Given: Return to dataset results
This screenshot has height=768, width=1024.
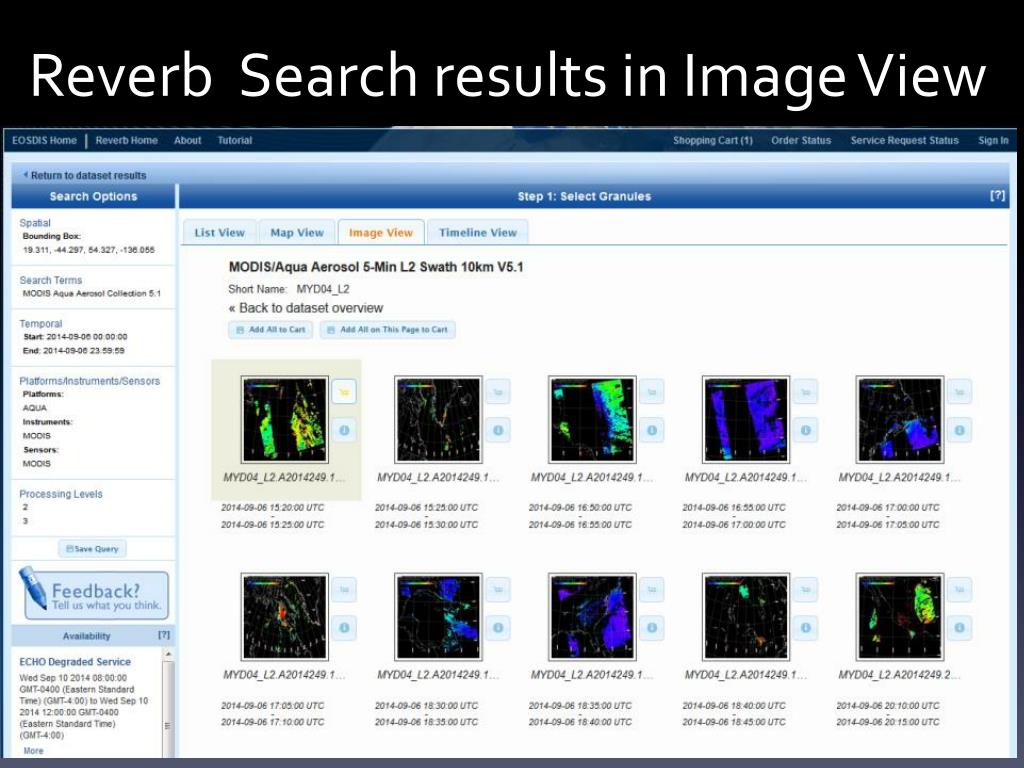Looking at the screenshot, I should (x=85, y=175).
